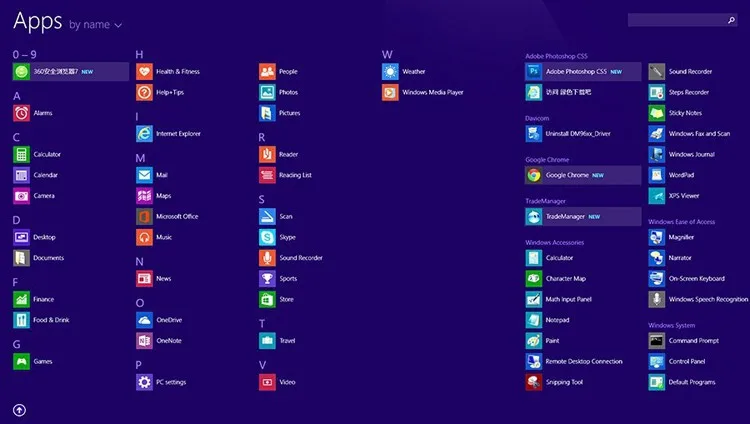Open PC settings gear icon
750x424 pixels.
[144, 382]
